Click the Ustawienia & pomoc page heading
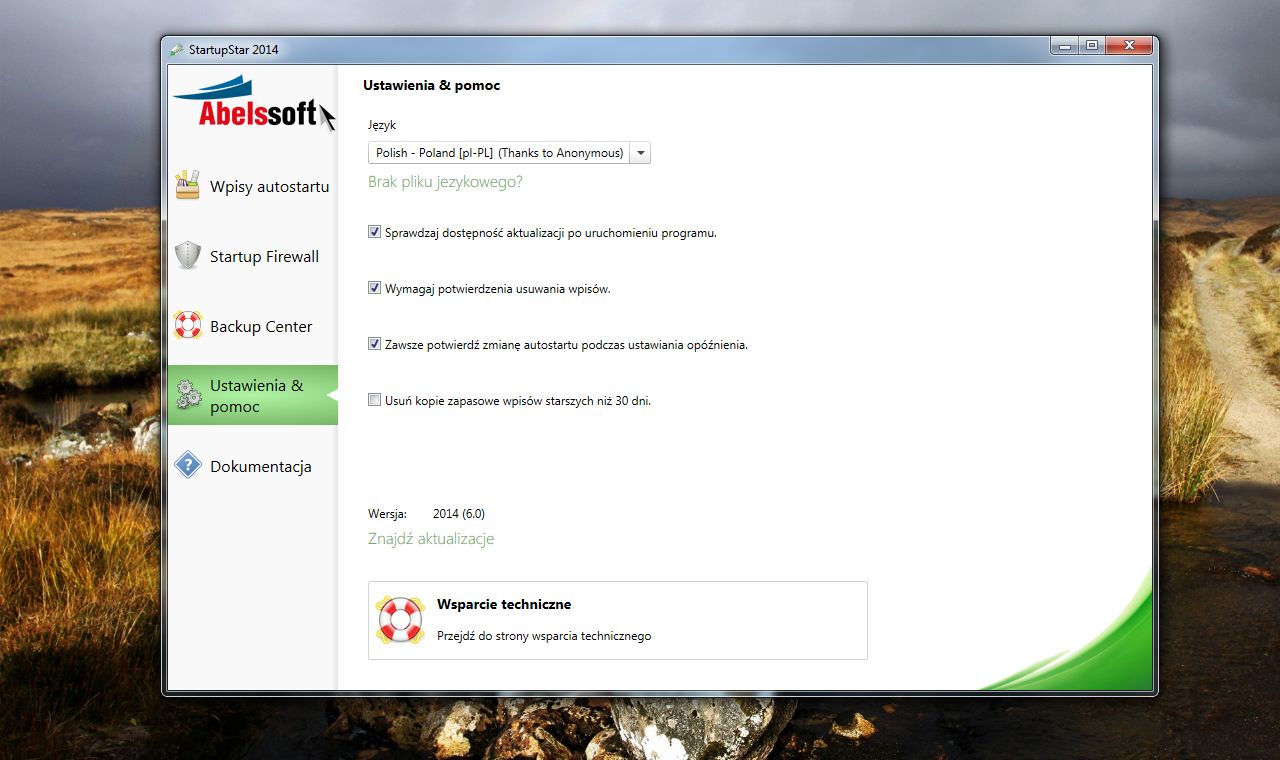The width and height of the screenshot is (1280, 760). click(x=431, y=85)
